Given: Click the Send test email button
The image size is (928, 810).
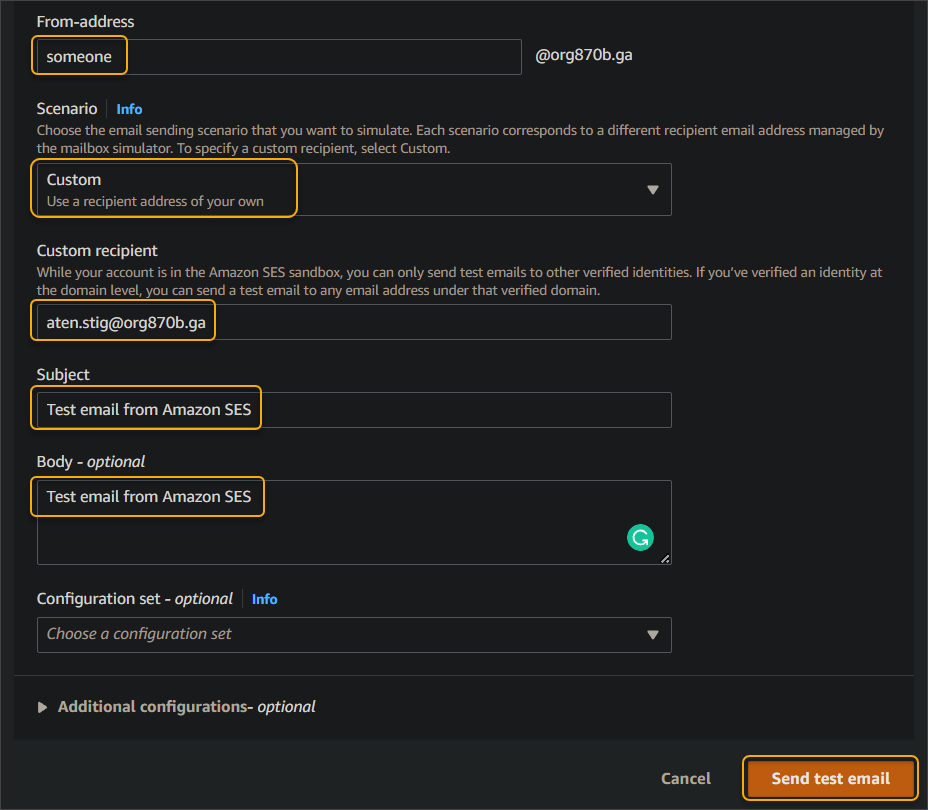Looking at the screenshot, I should (830, 778).
